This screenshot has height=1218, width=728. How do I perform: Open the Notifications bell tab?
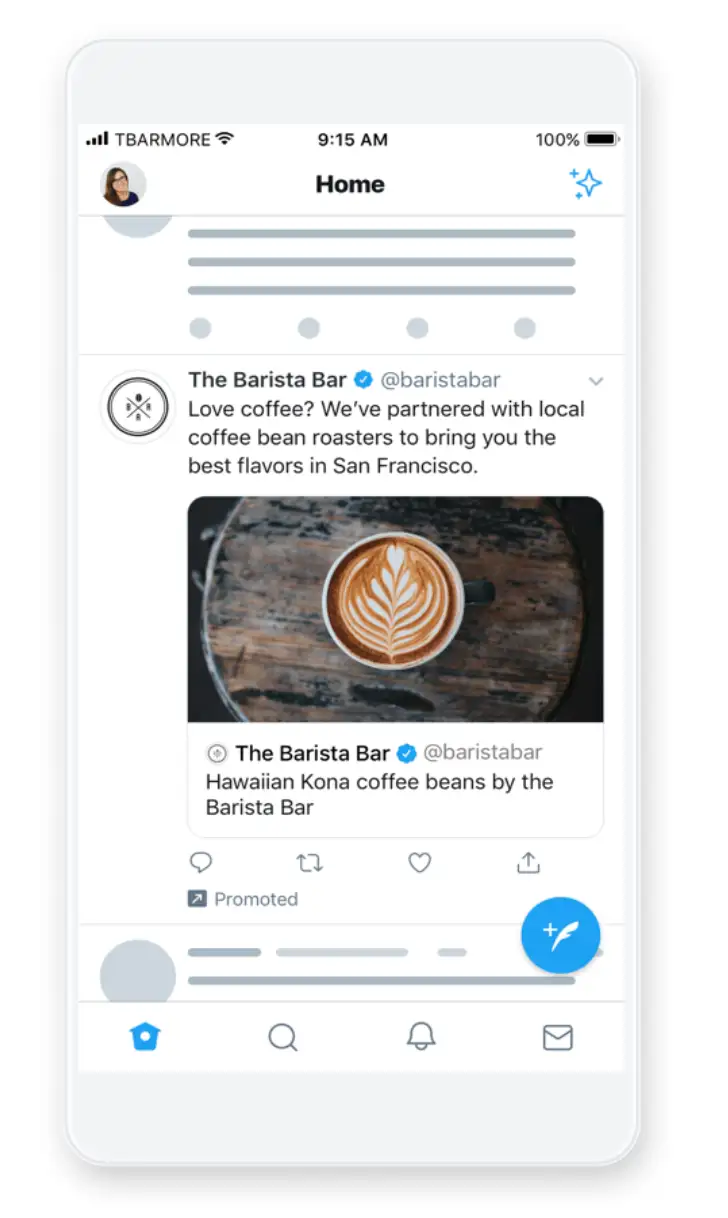(x=421, y=1037)
